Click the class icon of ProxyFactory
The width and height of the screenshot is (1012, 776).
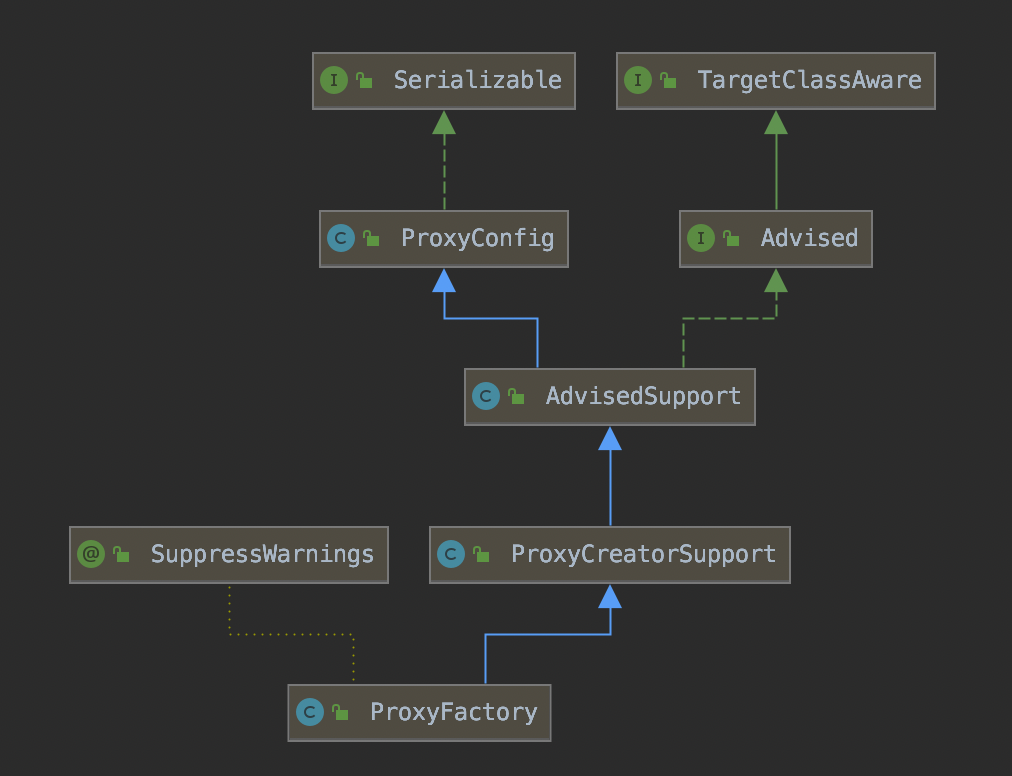[310, 713]
